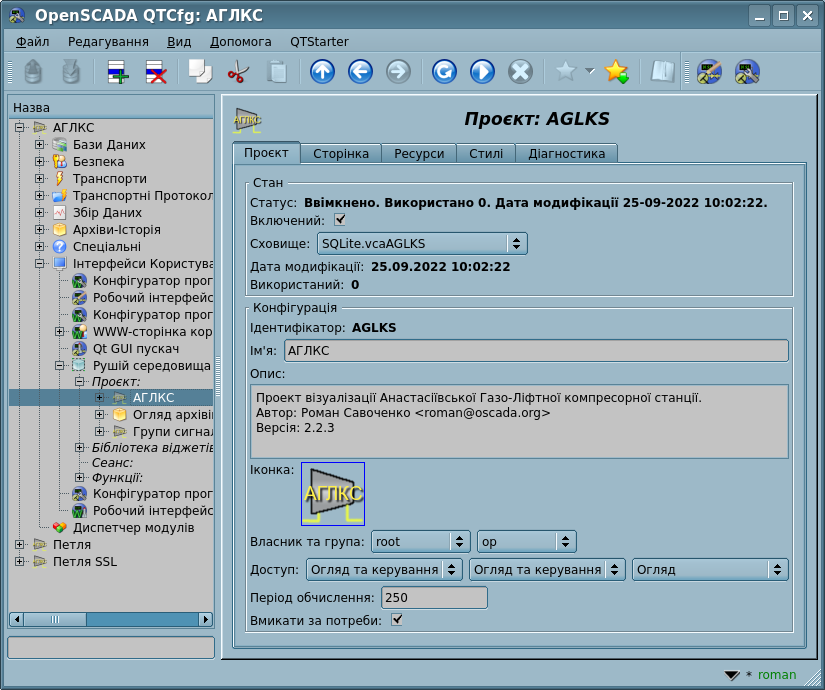Screen dimensions: 825x690
Task: Expand the Бази Даних tree node
Action: [40, 145]
